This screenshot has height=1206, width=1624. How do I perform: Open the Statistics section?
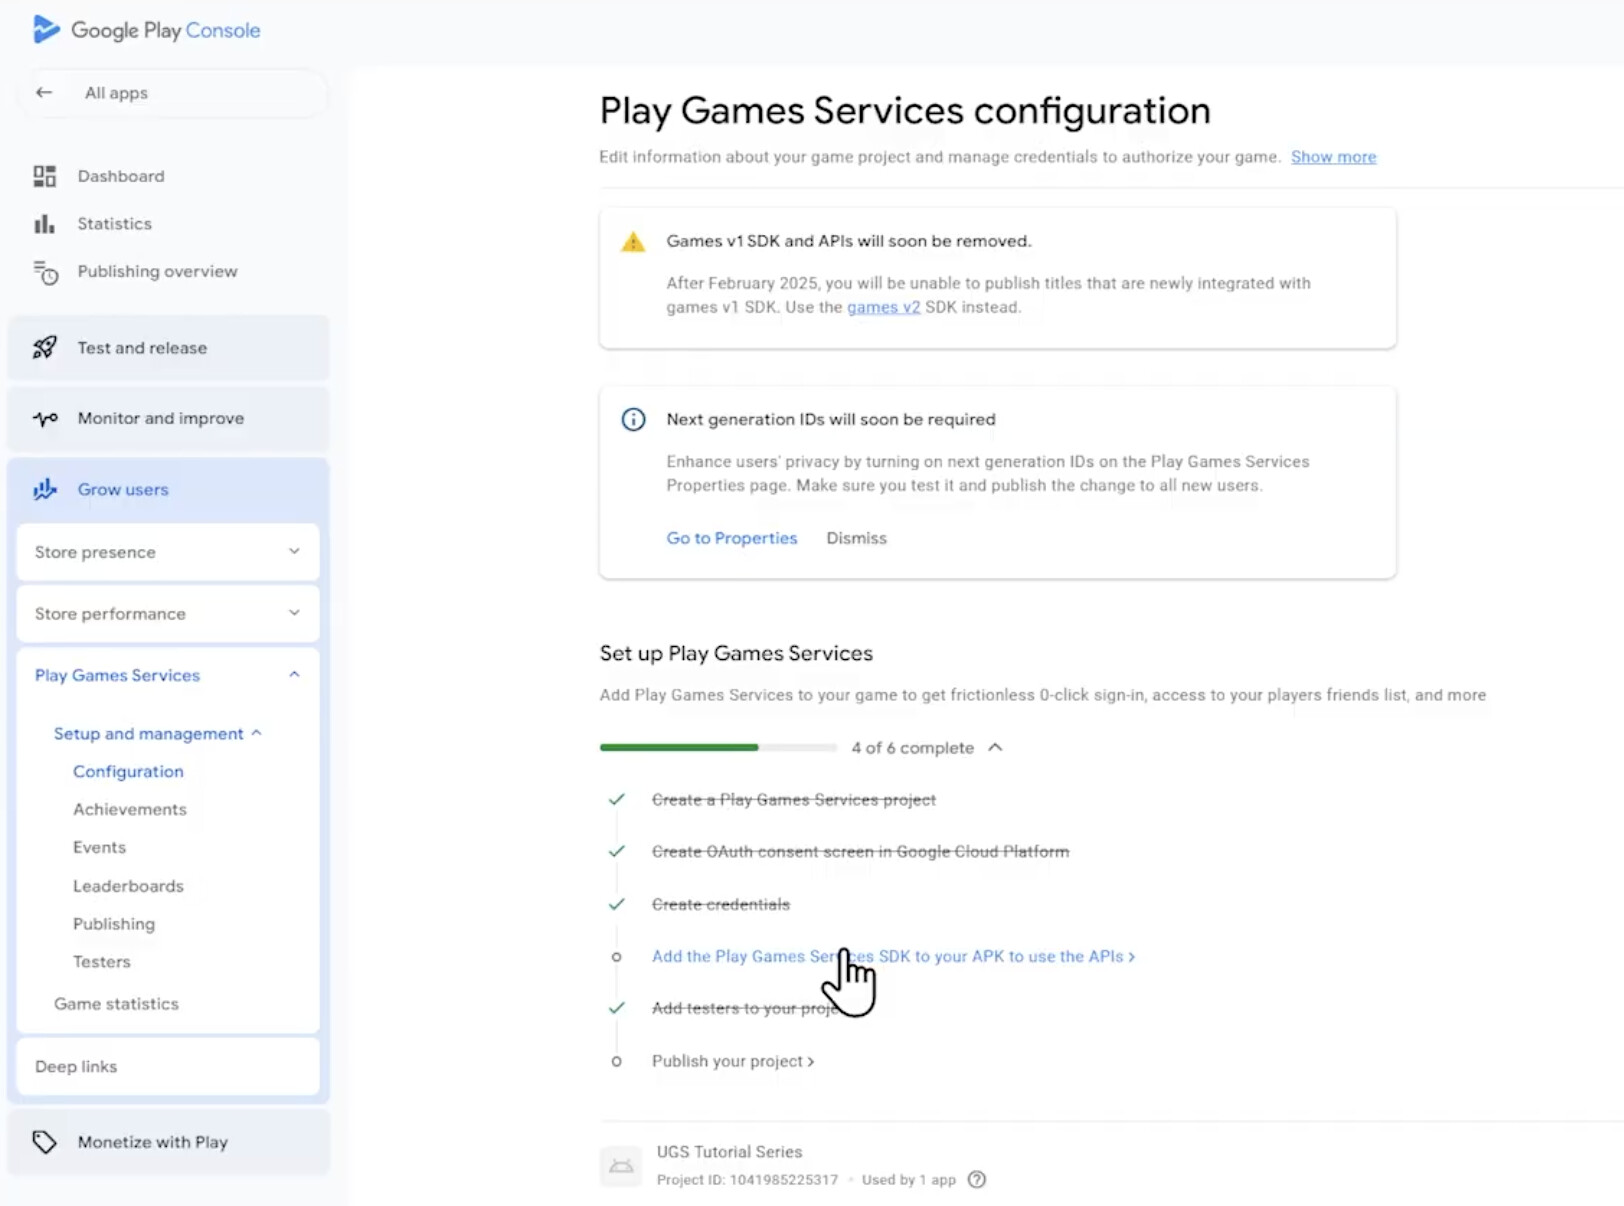(114, 223)
